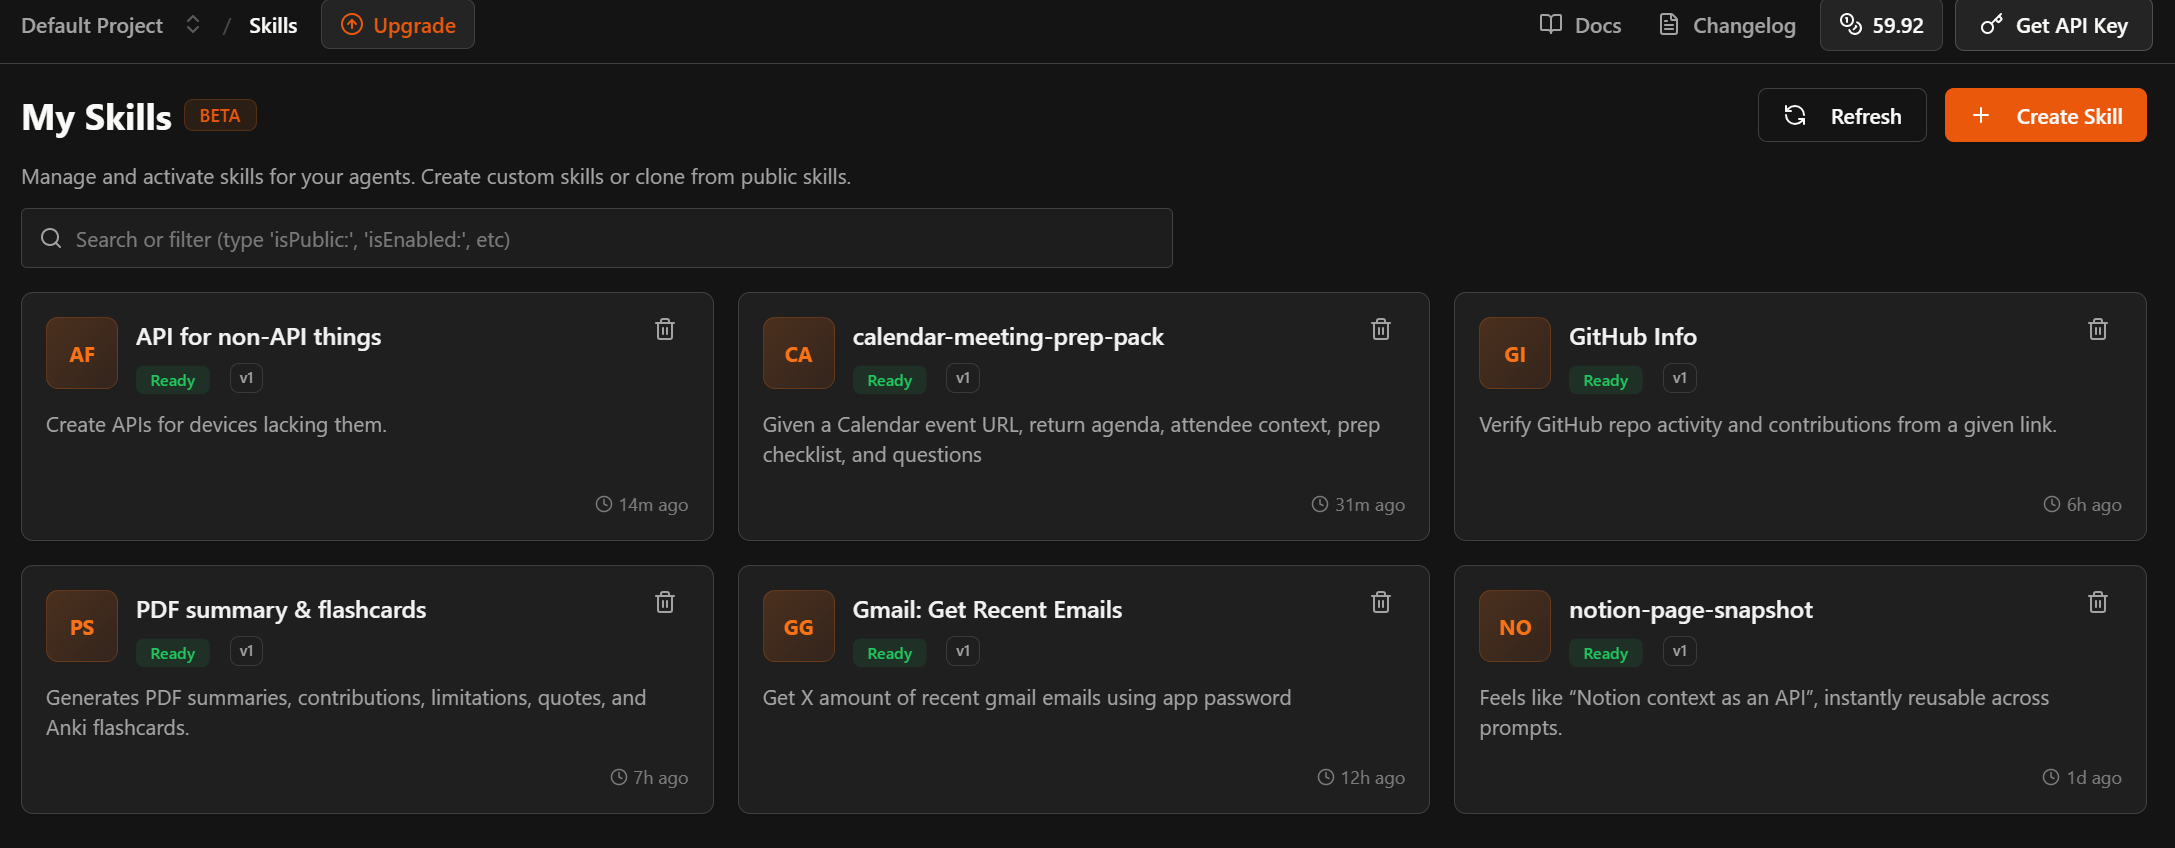This screenshot has height=848, width=2175.
Task: Focus the skills search filter field
Action: 597,239
